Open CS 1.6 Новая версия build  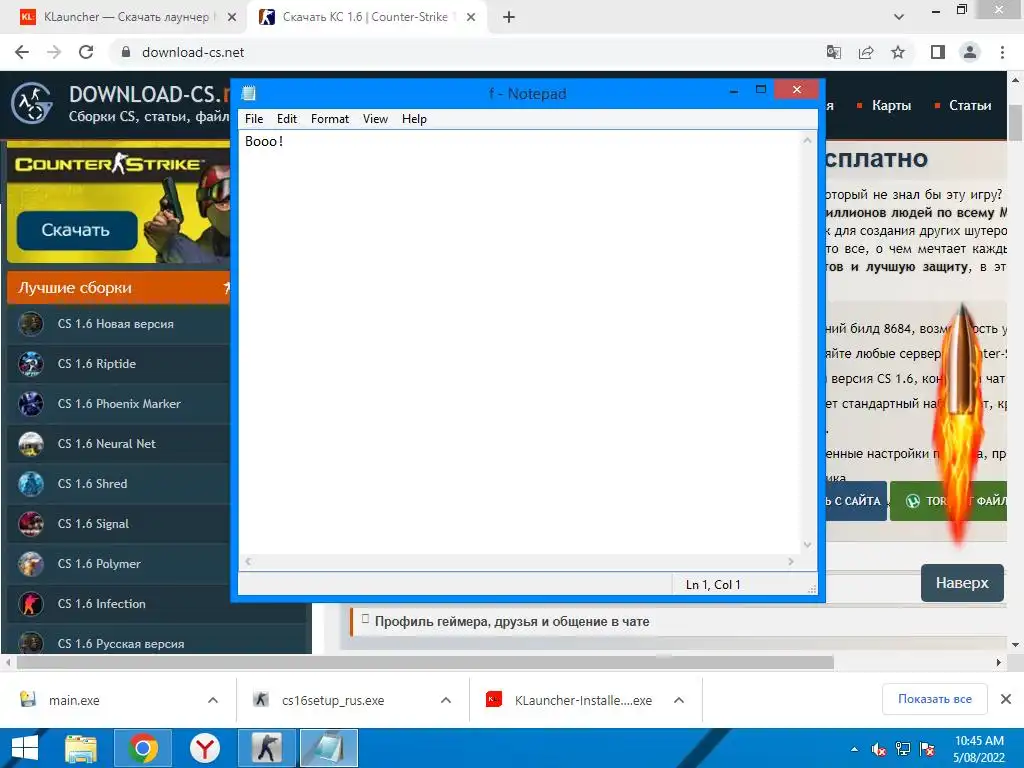115,324
